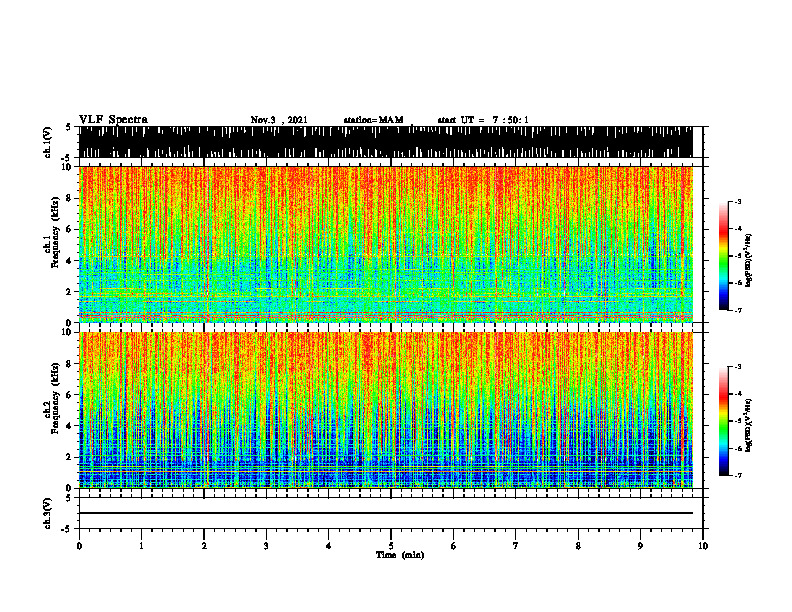
Task: Click the ch.1 colorbar "log(PSD)(V²/Hz)" label
Action: (749, 261)
